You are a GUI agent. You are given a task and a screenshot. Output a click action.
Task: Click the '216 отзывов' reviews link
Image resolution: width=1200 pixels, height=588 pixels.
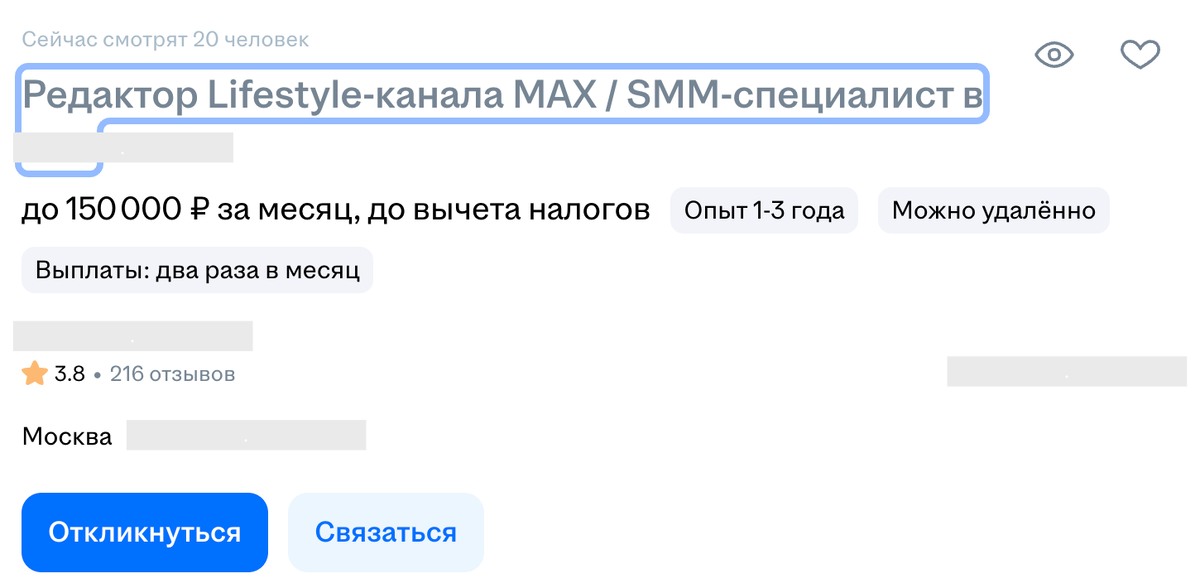pyautogui.click(x=173, y=373)
